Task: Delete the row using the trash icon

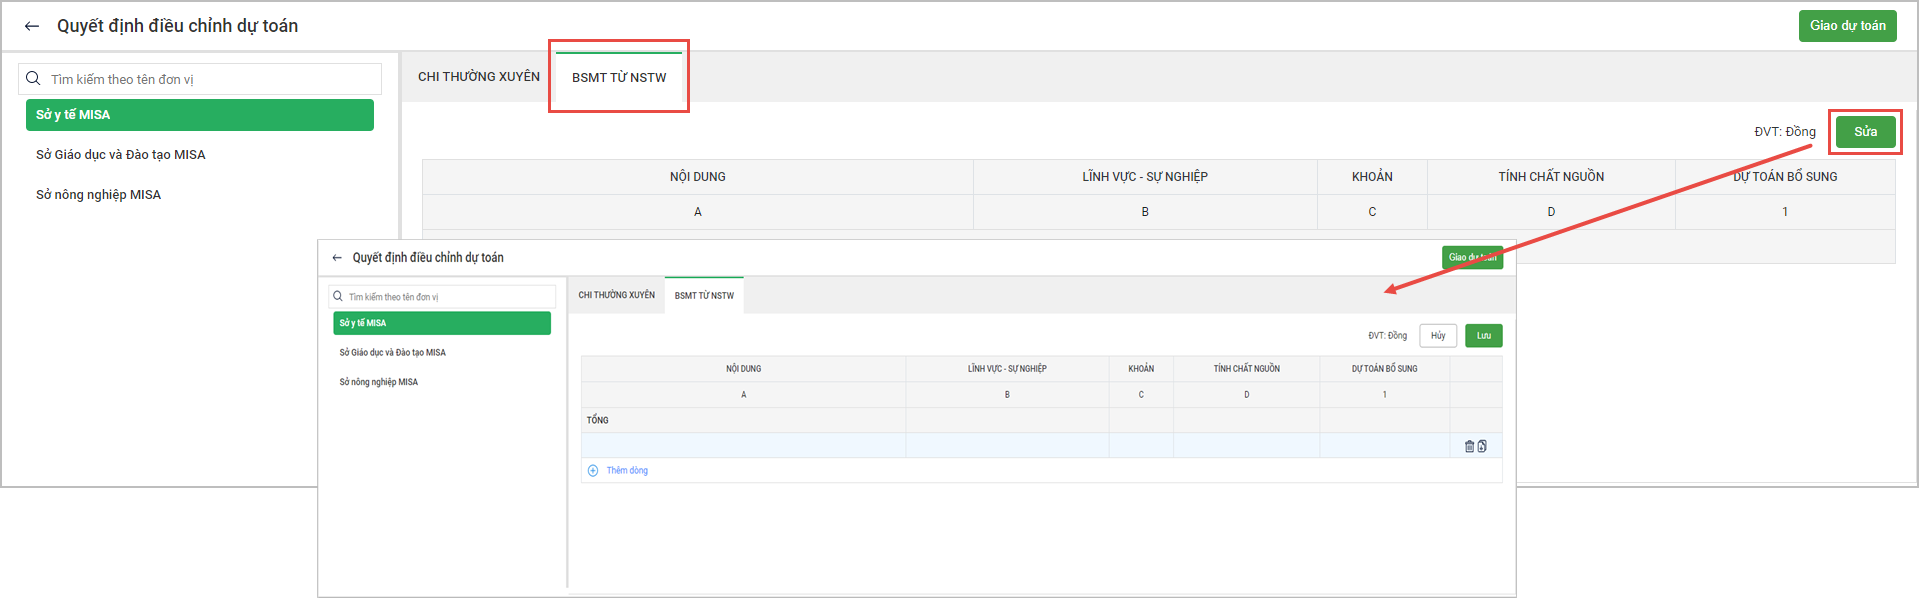Action: click(x=1469, y=446)
